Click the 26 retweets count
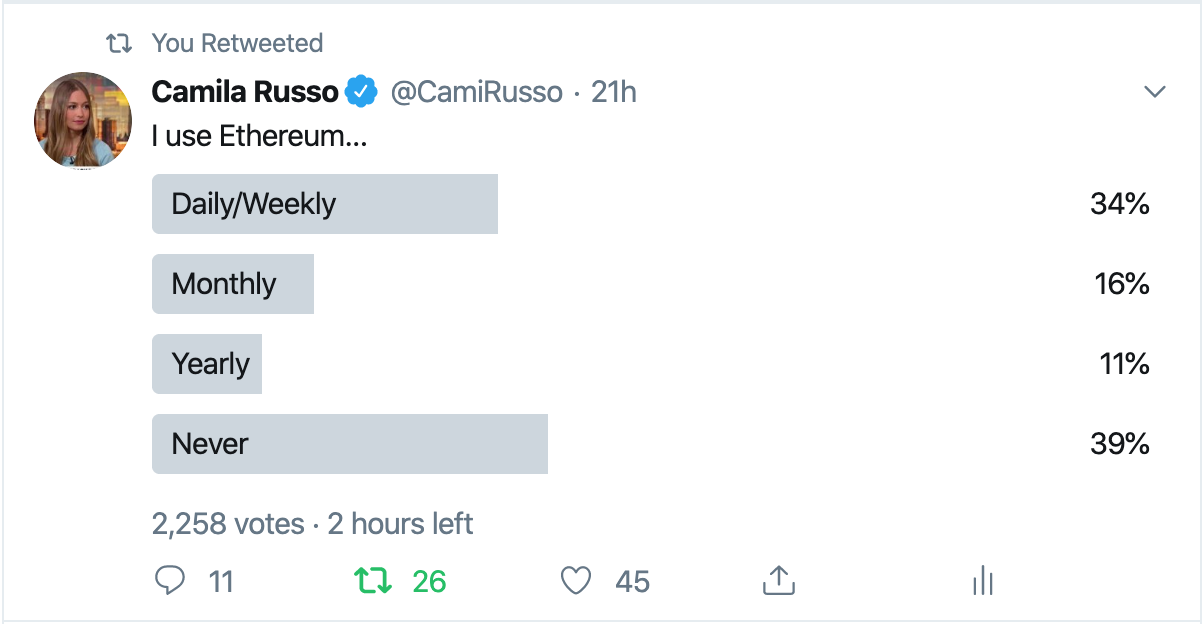1204x624 pixels. tap(429, 581)
